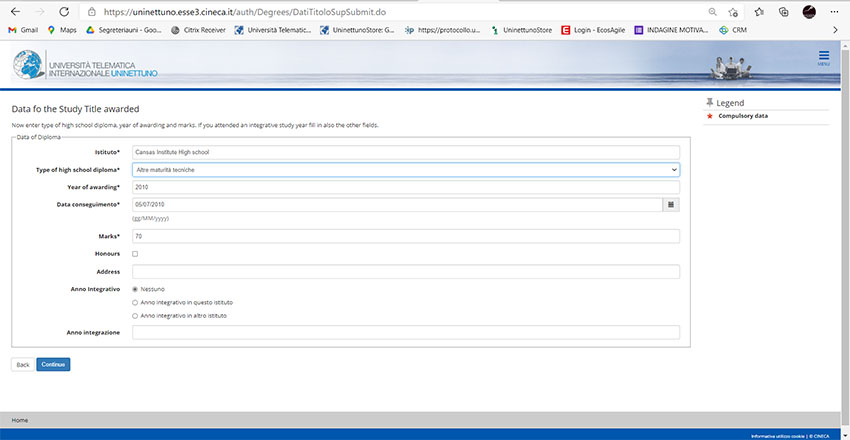Click the Uninettuno university logo
The image size is (850, 440).
pos(85,67)
